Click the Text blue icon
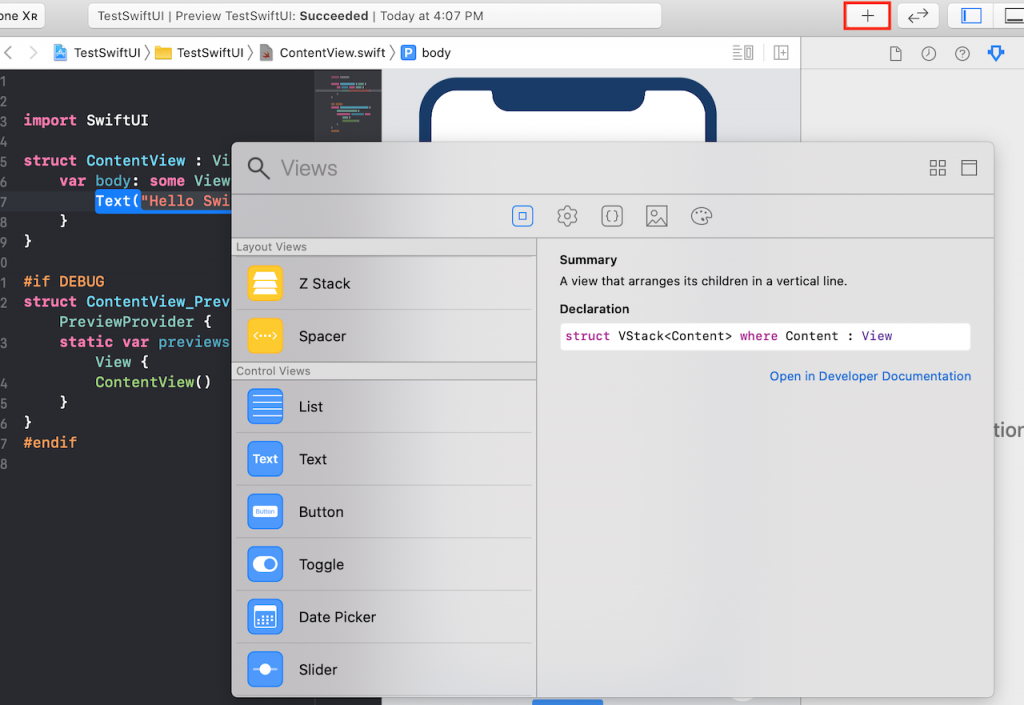This screenshot has height=705, width=1024. (x=265, y=460)
